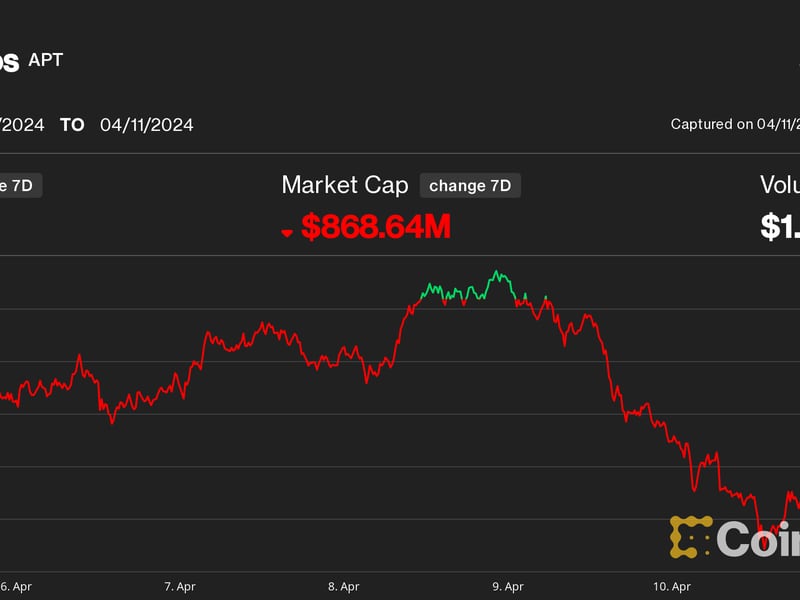Viewport: 800px width, 600px height.
Task: Open the change 7D selector beside Market Cap
Action: (x=470, y=185)
